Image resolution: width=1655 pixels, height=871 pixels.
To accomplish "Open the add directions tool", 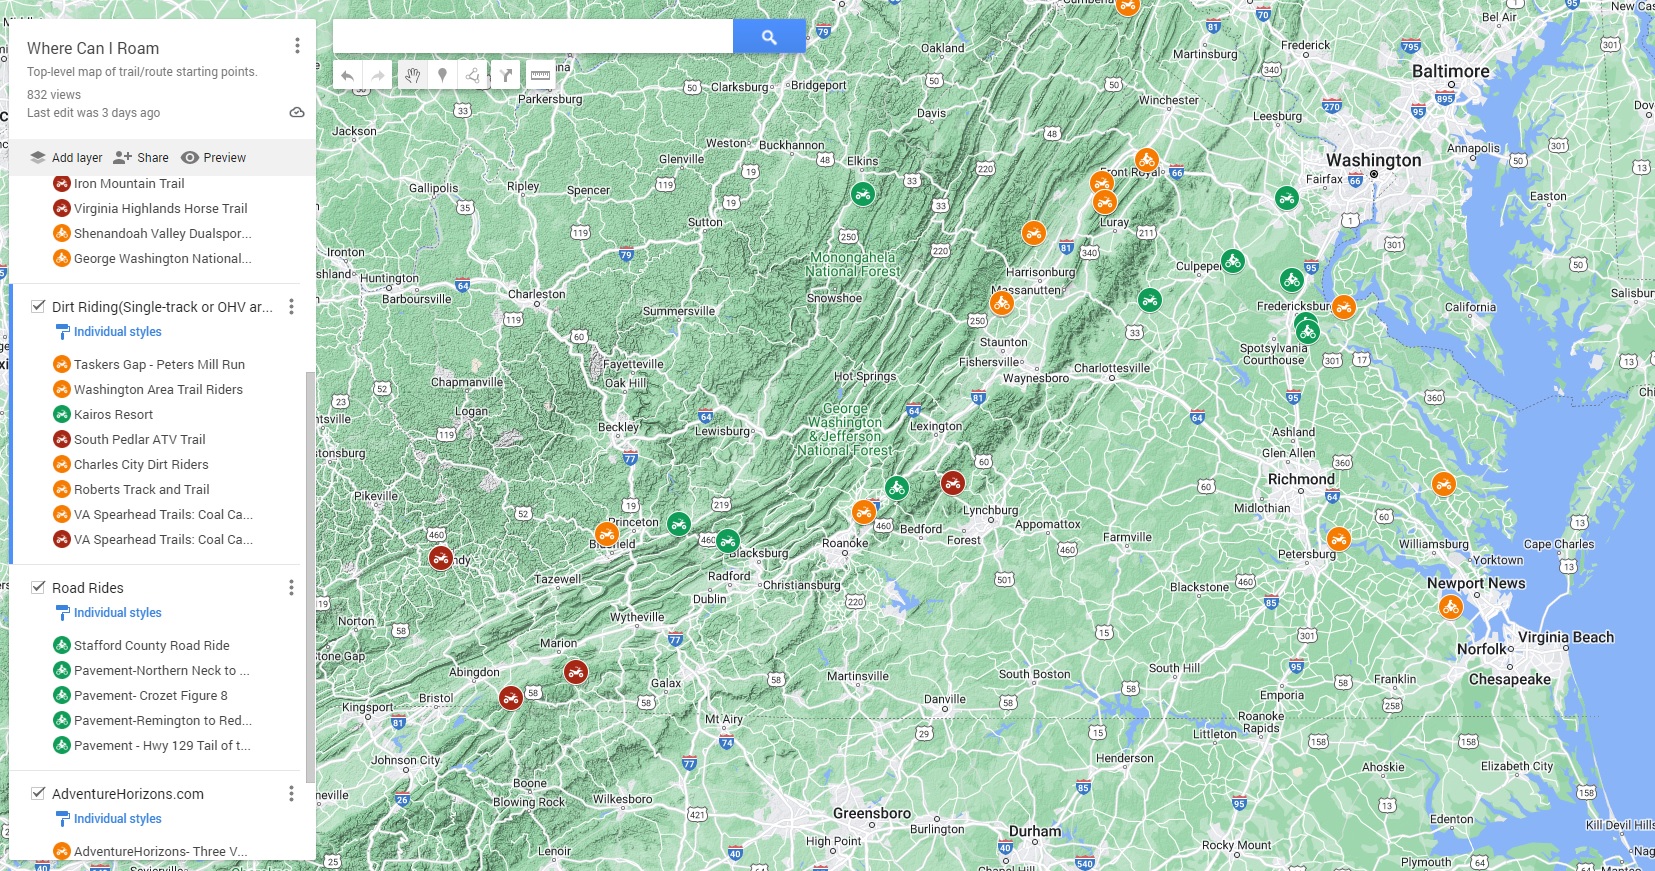I will click(506, 75).
